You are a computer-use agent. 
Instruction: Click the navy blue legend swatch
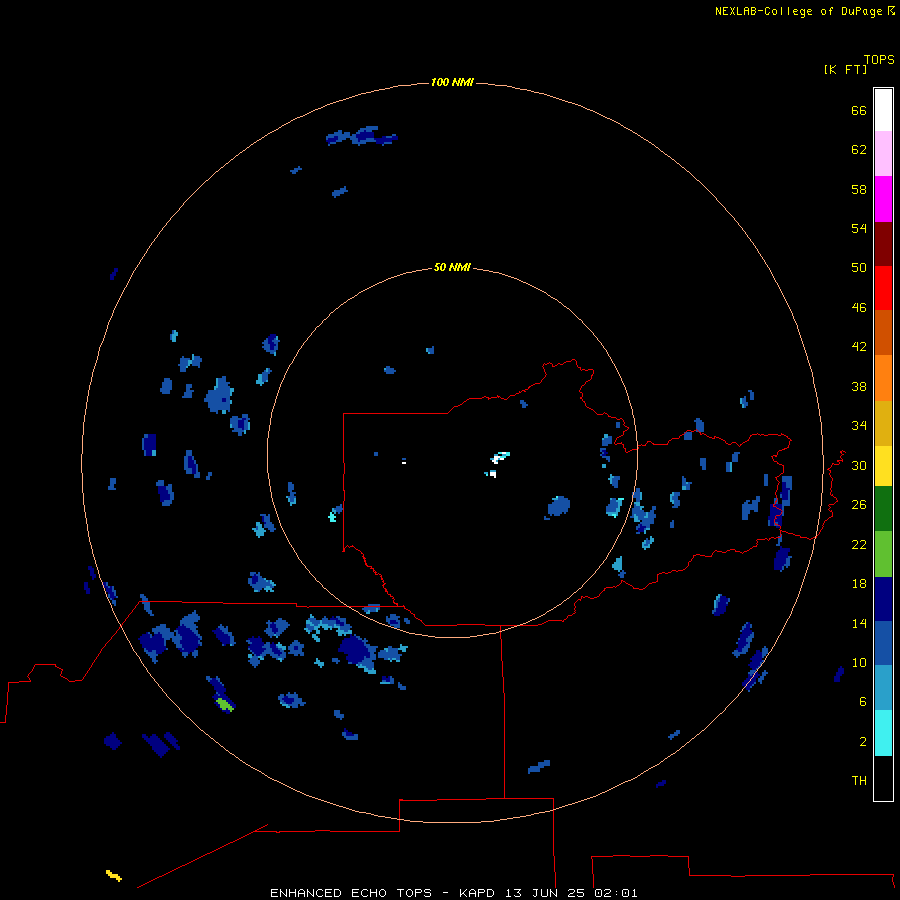883,599
